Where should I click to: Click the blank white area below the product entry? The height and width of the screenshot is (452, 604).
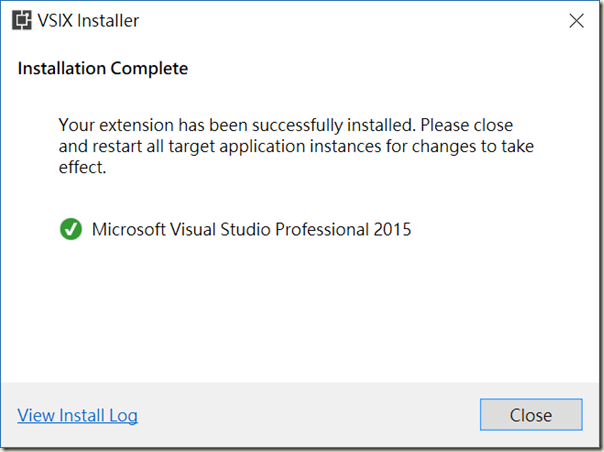pyautogui.click(x=300, y=310)
